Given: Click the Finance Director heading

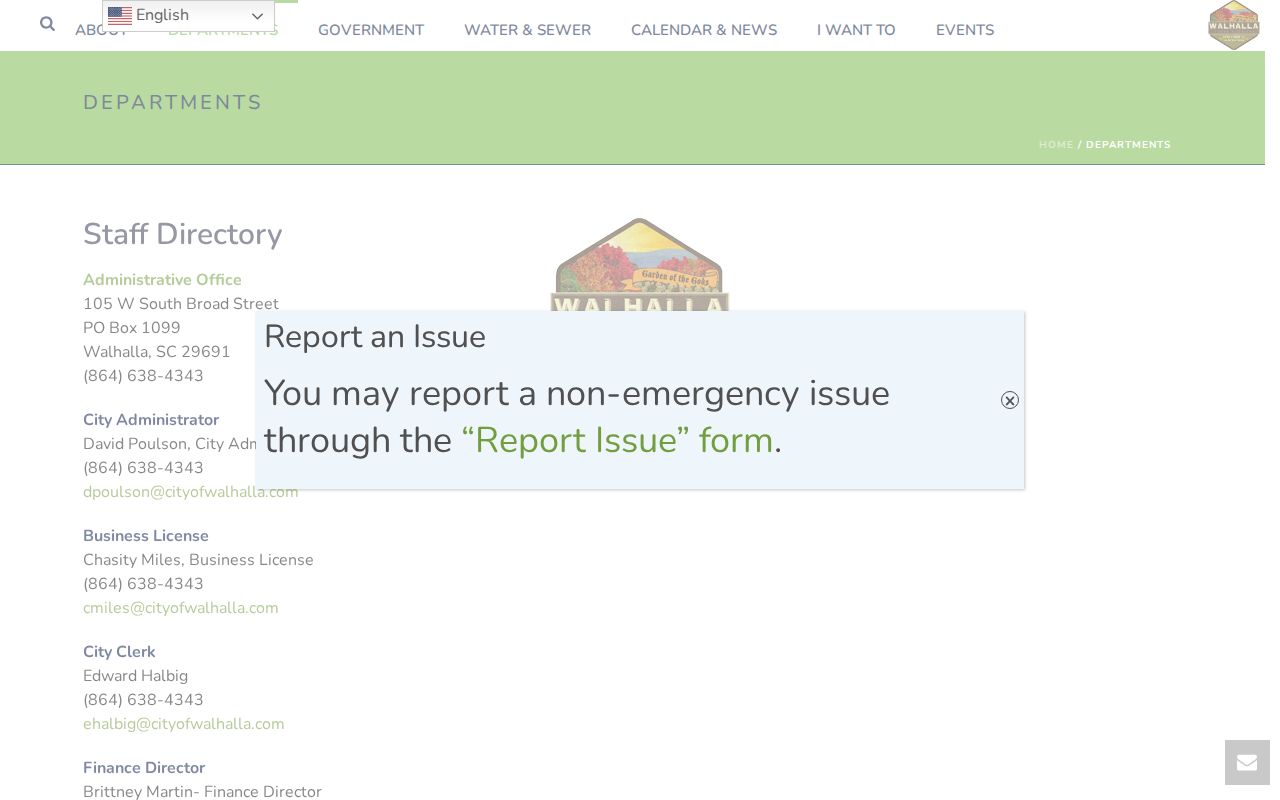Looking at the screenshot, I should tap(144, 768).
